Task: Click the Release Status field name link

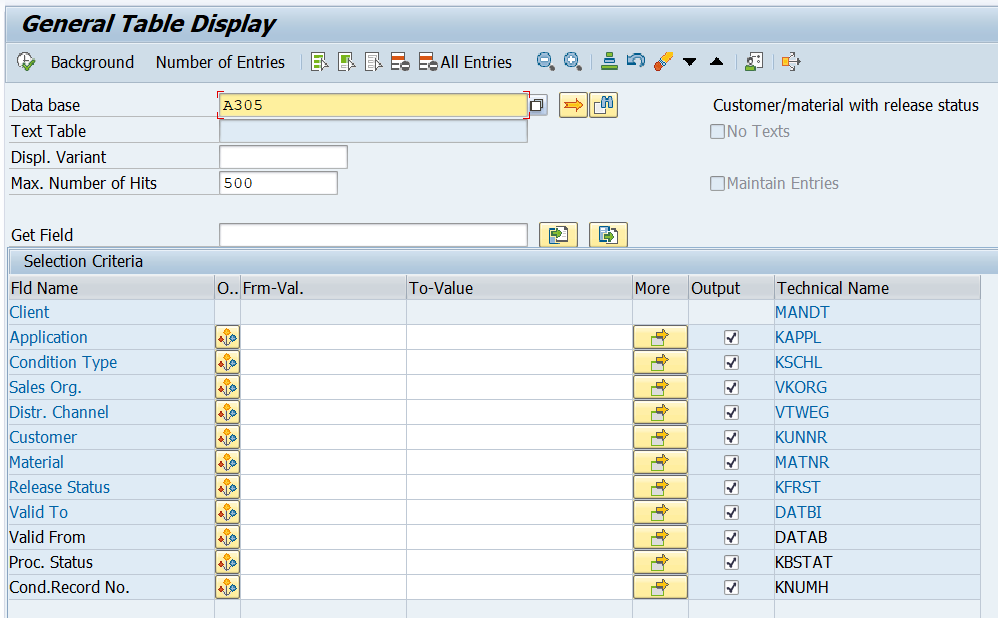Action: [x=59, y=488]
